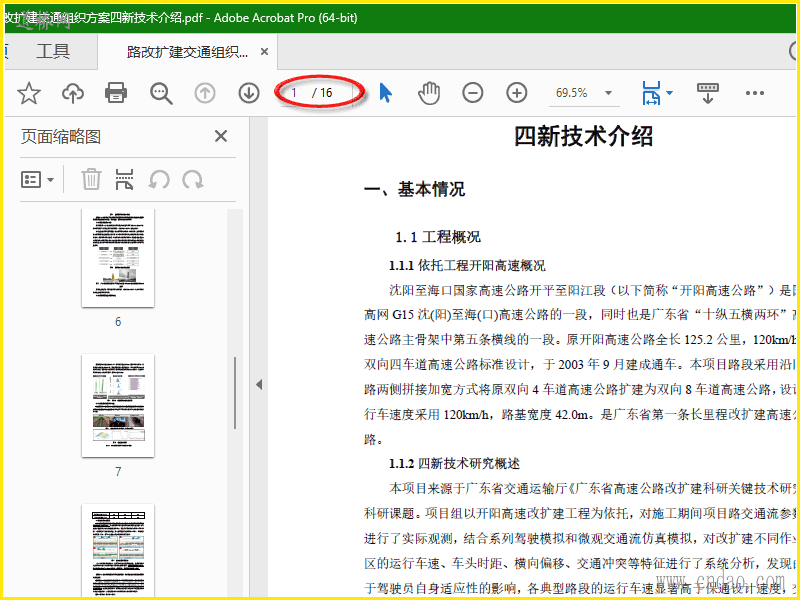Delete selected pages with the trash icon
This screenshot has height=600, width=800.
tap(91, 179)
